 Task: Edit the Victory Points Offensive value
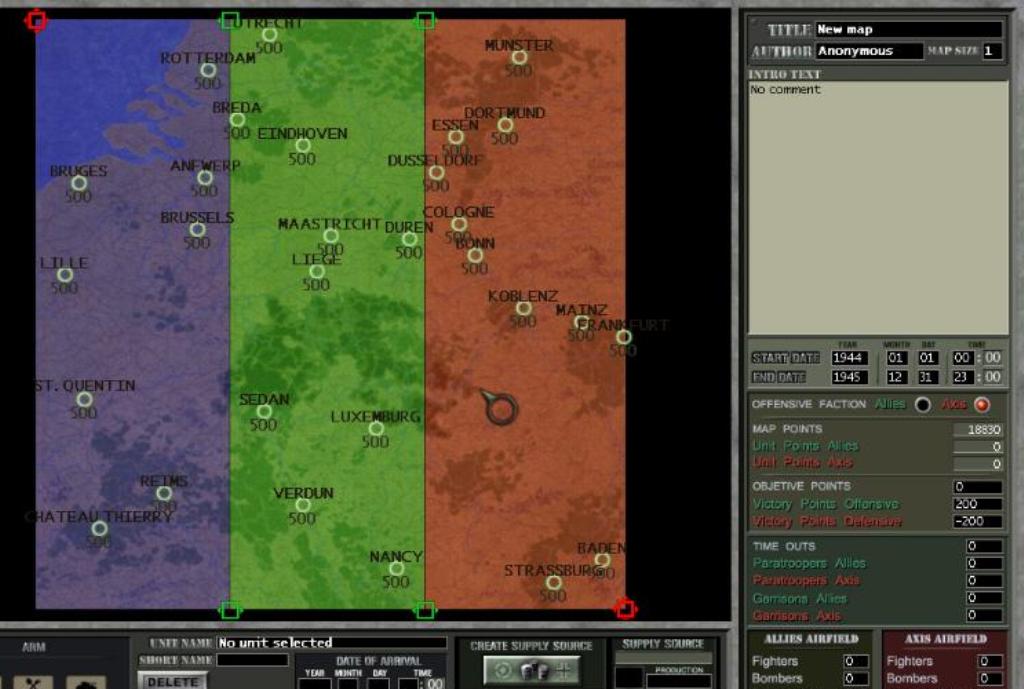click(977, 504)
